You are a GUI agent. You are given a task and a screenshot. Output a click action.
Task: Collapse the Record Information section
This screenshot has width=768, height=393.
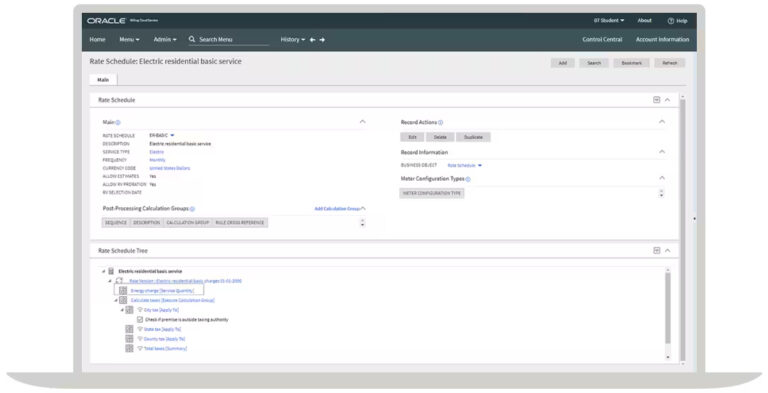(662, 152)
